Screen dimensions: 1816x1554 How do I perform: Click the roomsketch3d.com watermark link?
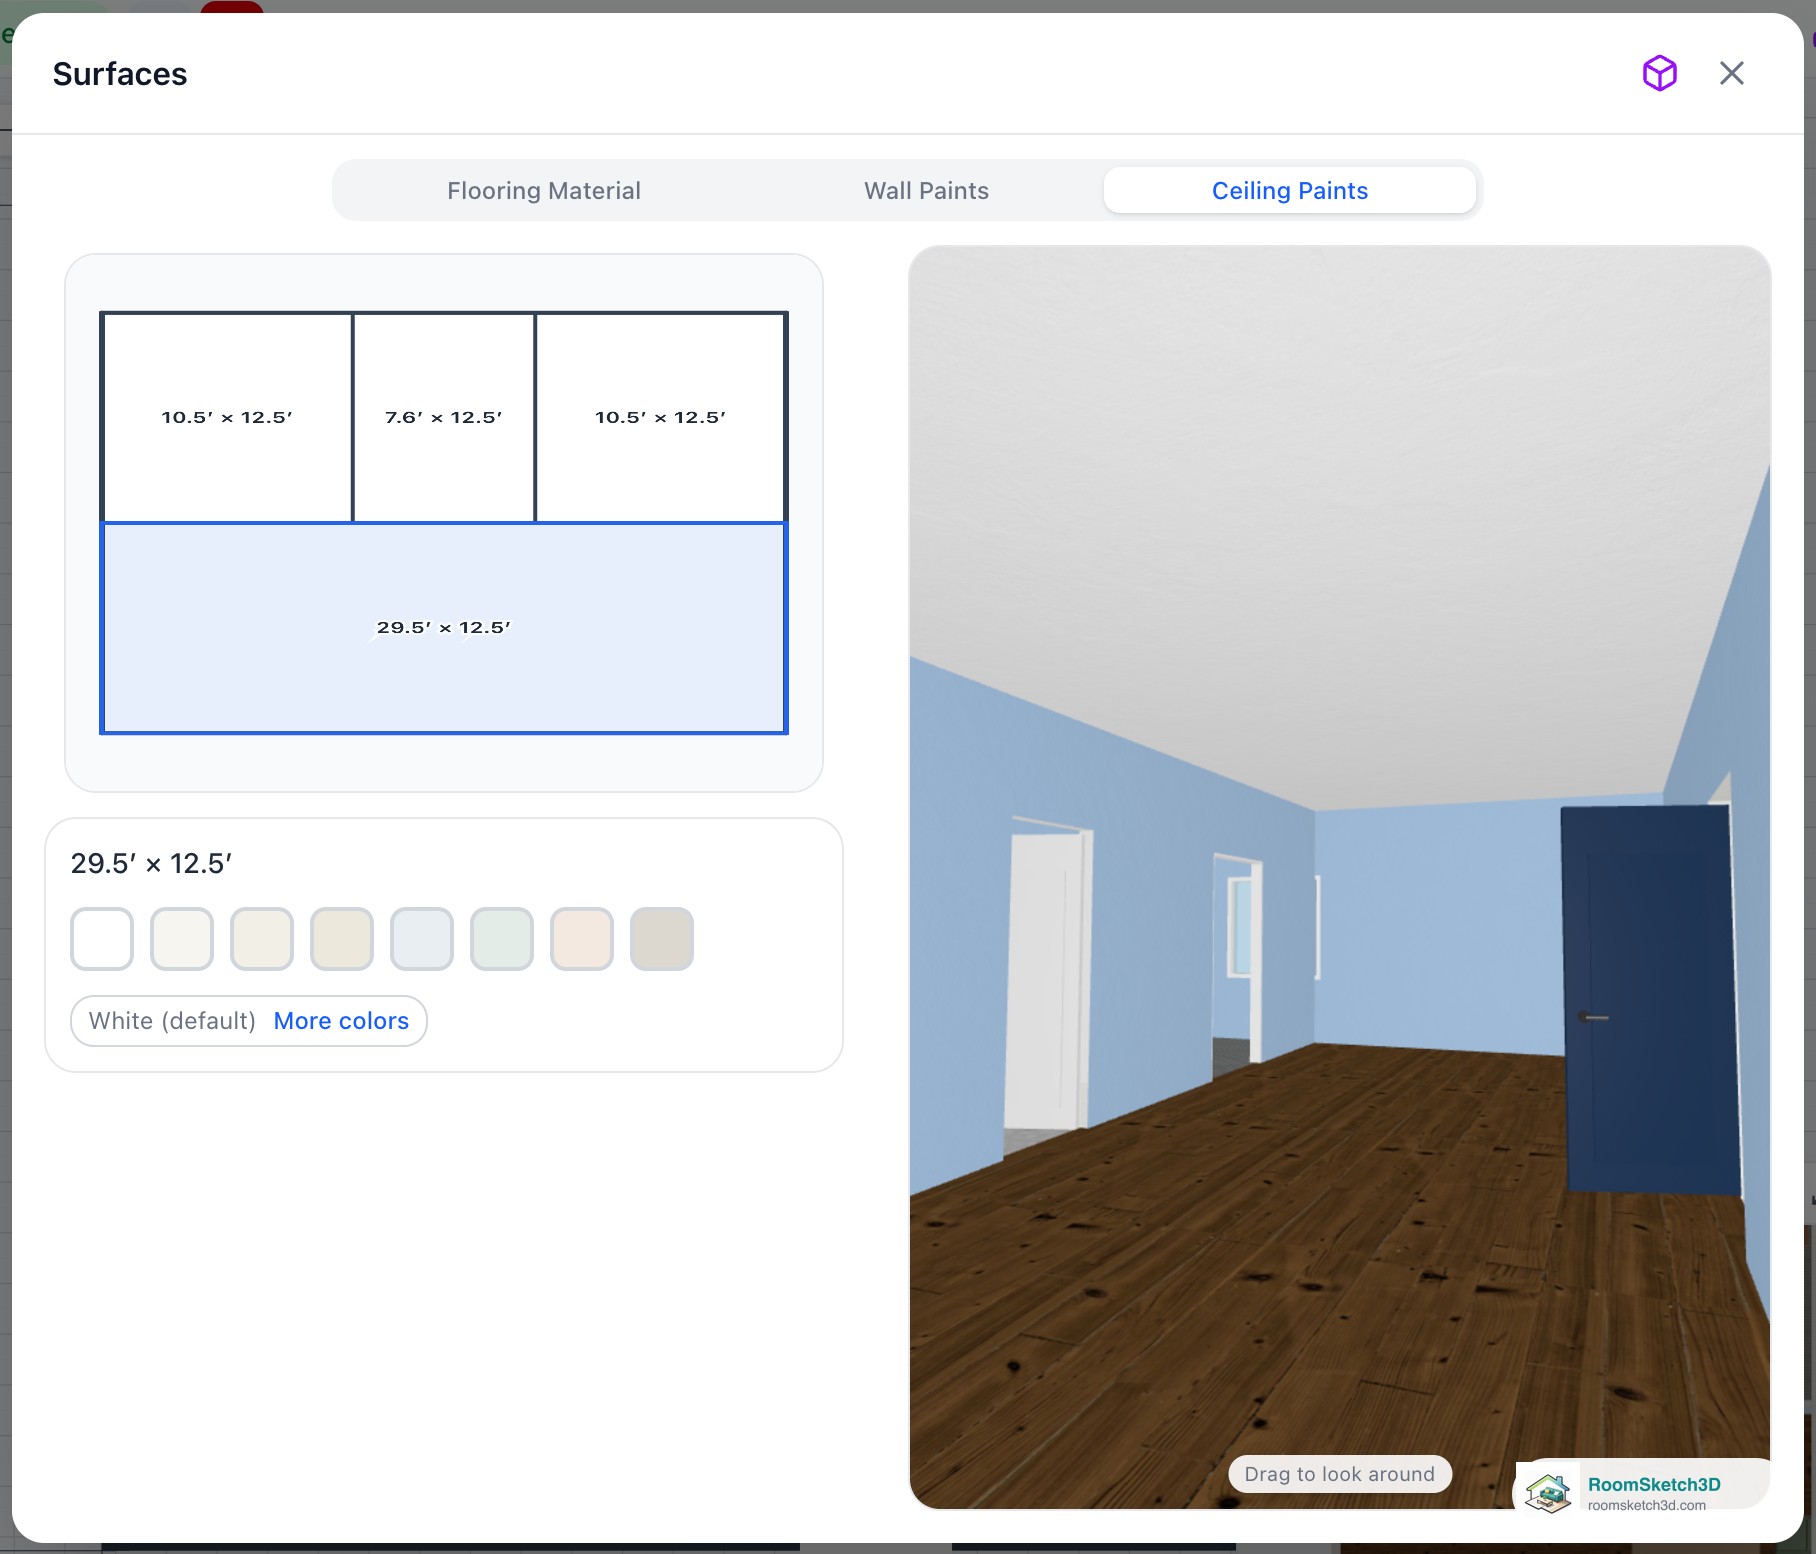pyautogui.click(x=1646, y=1505)
